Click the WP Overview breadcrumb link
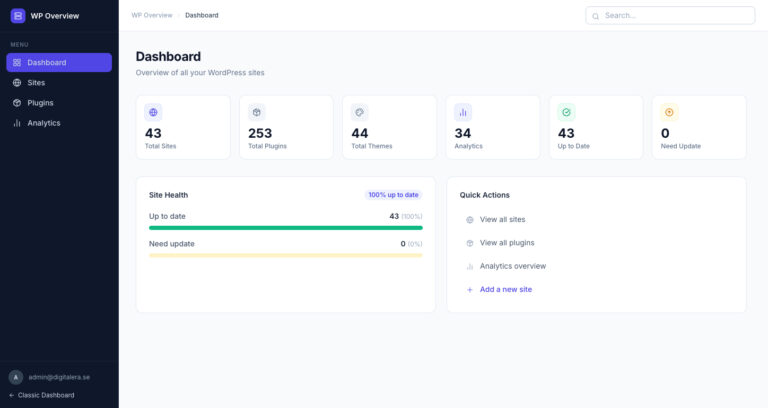This screenshot has width=768, height=408. point(152,15)
